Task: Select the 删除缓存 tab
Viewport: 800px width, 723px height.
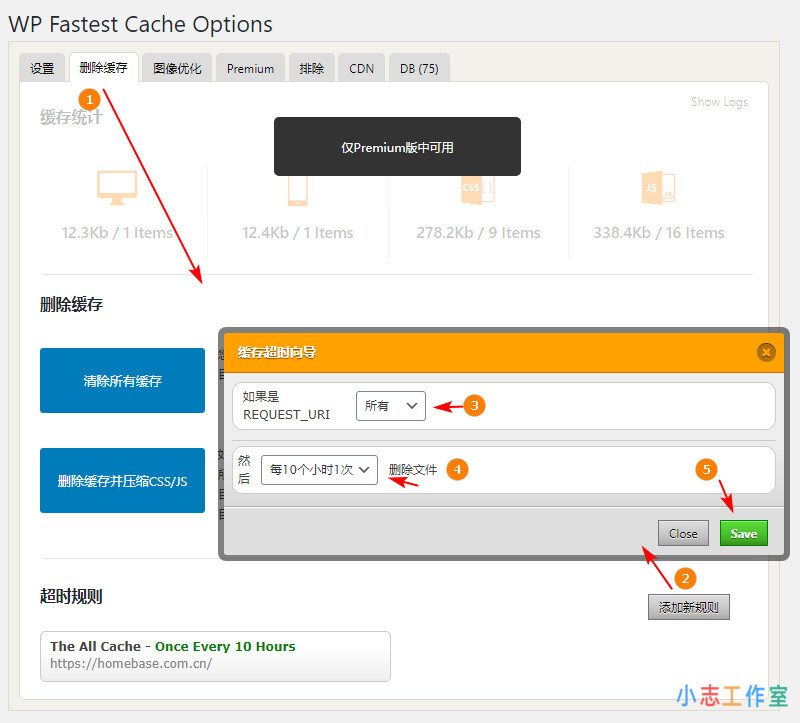Action: pos(104,68)
